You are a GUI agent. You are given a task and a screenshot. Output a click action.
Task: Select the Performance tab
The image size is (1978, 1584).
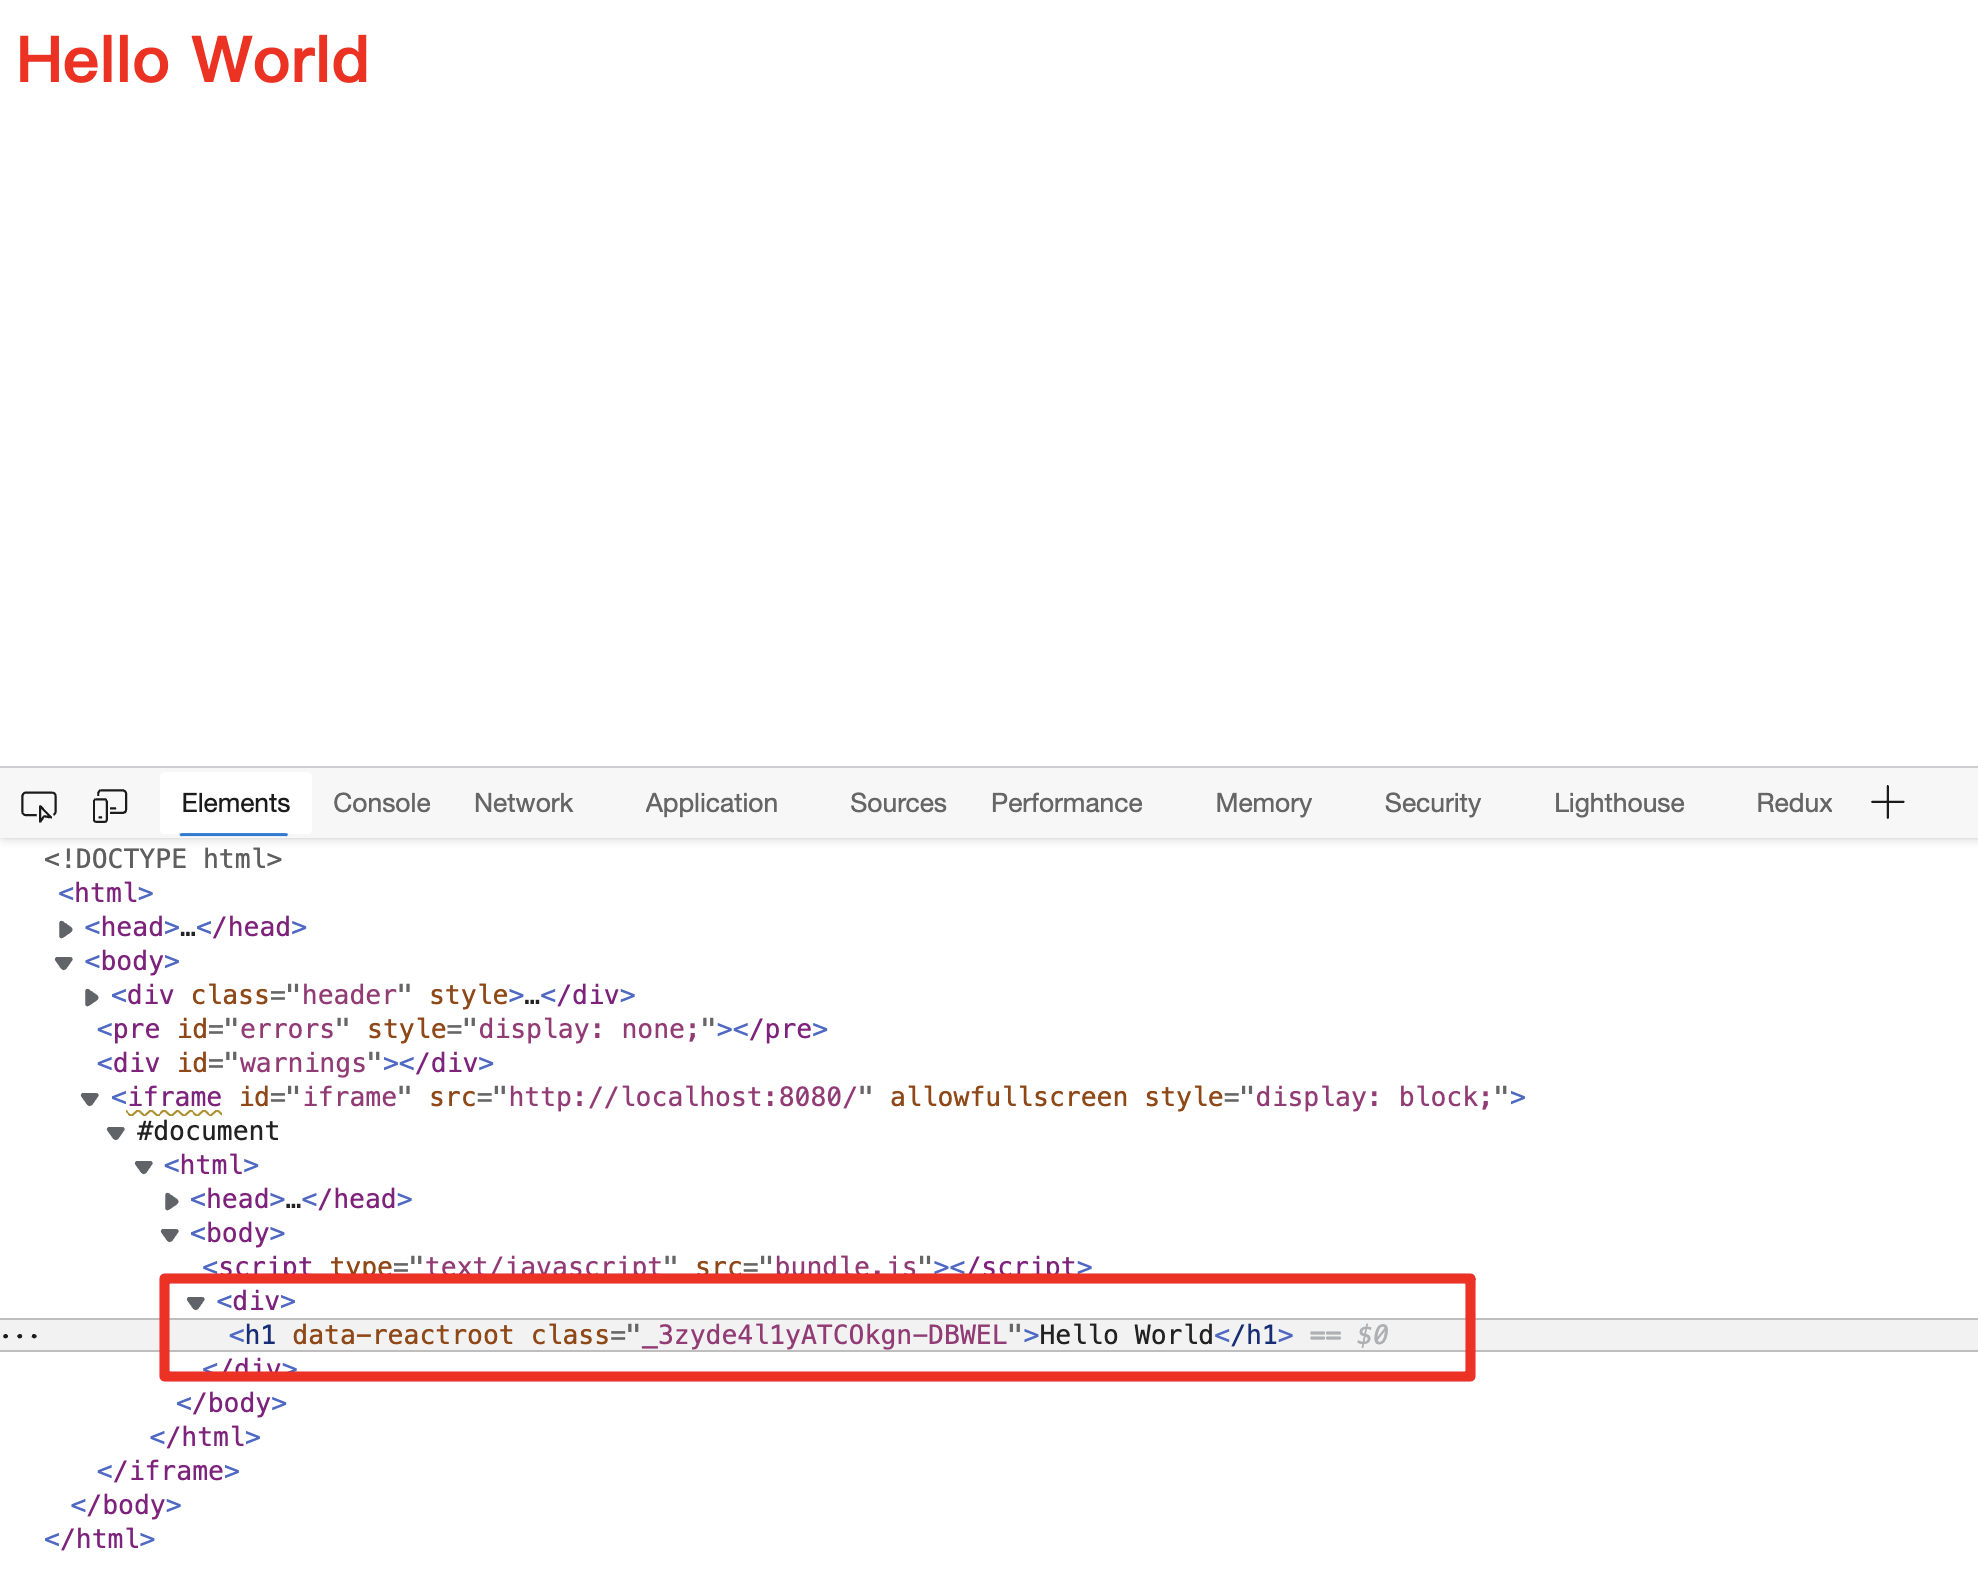(x=1066, y=803)
